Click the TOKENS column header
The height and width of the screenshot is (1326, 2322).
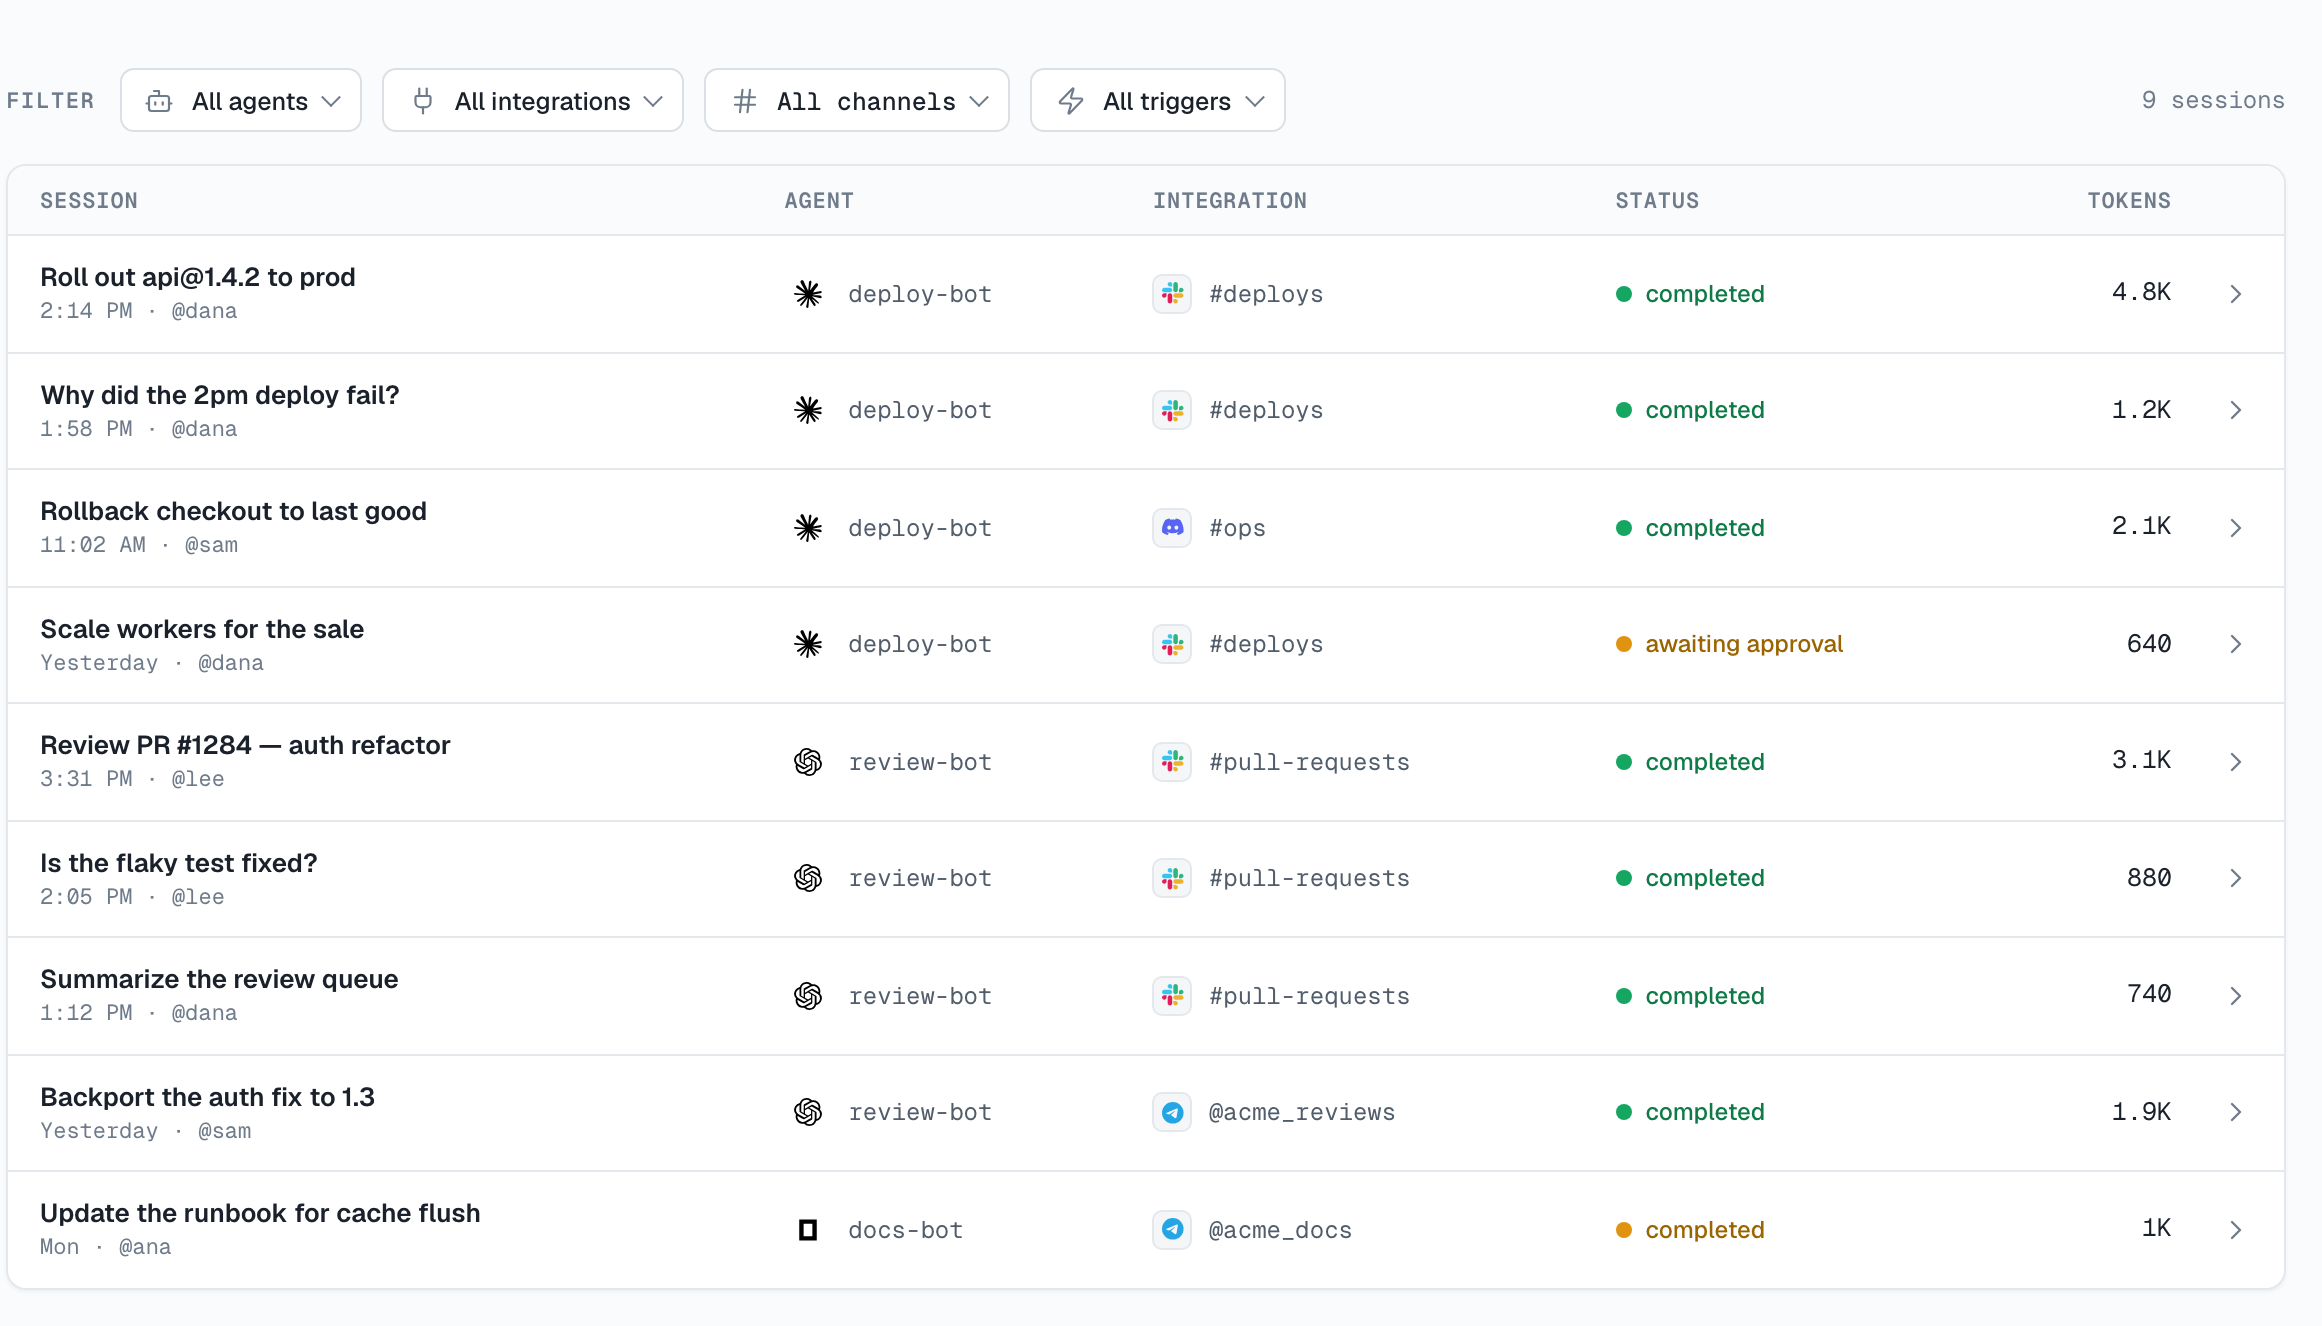click(2129, 201)
